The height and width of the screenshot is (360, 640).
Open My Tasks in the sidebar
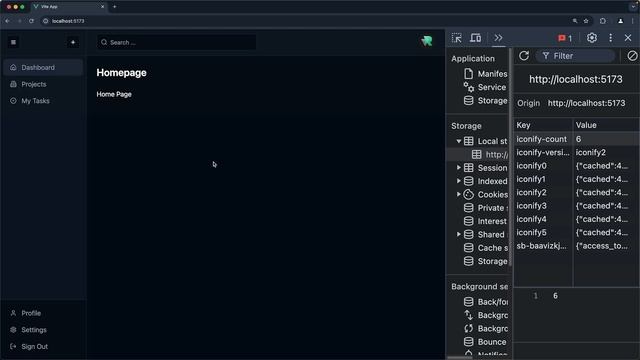[x=43, y=101]
